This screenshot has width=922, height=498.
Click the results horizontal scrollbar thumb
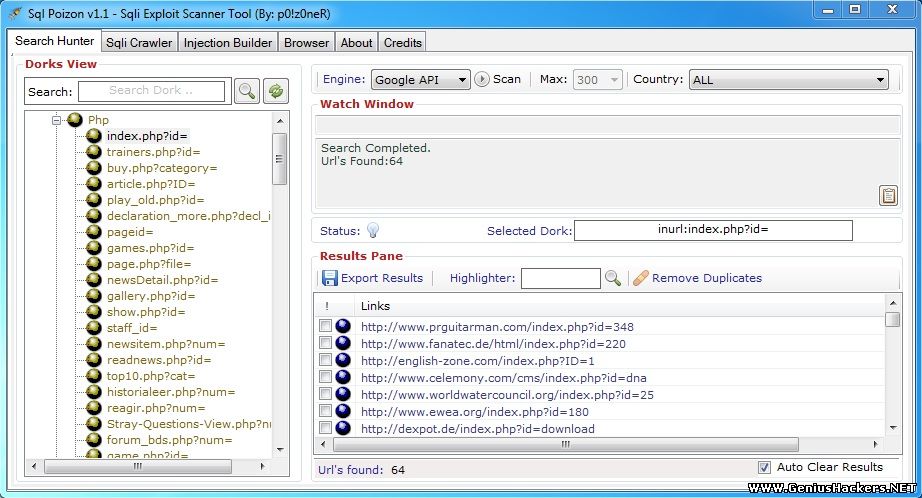coord(566,444)
